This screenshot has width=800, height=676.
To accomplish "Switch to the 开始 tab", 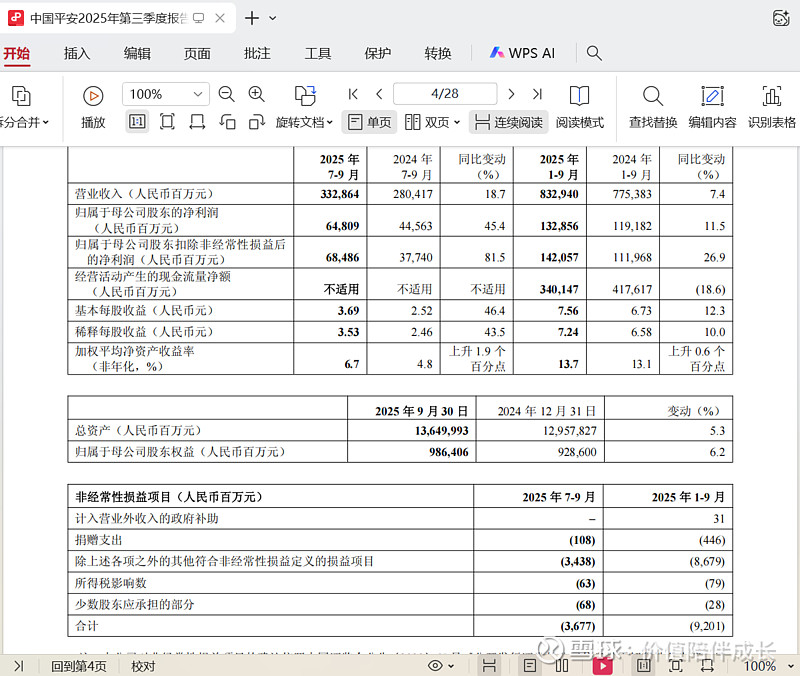I will (x=17, y=53).
